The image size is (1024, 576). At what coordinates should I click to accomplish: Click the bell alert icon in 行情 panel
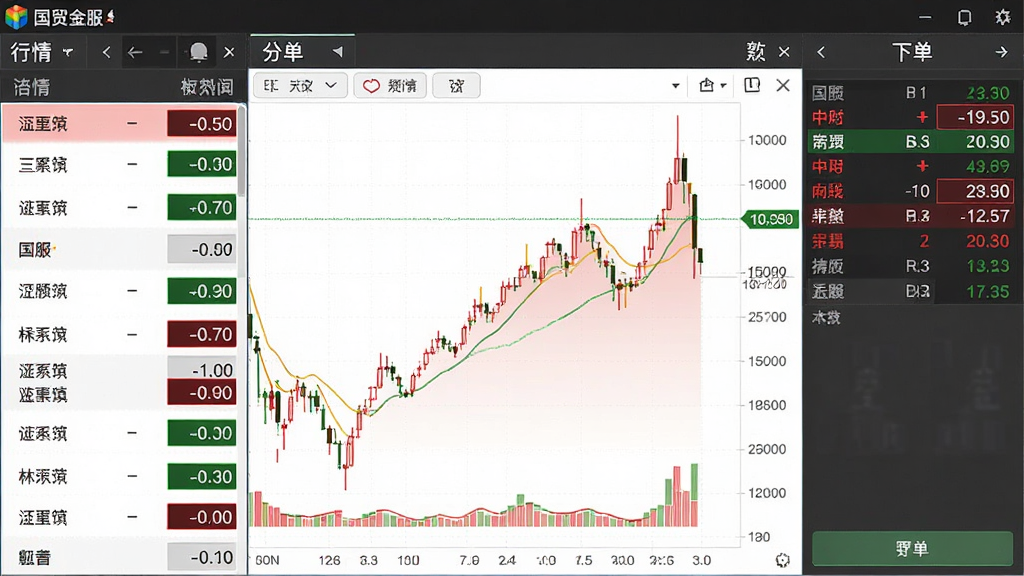click(x=199, y=52)
